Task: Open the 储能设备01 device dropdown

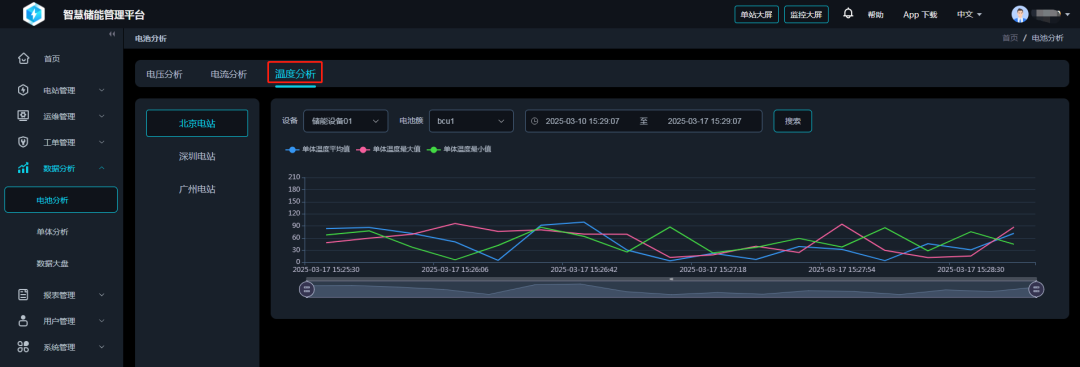Action: [346, 121]
